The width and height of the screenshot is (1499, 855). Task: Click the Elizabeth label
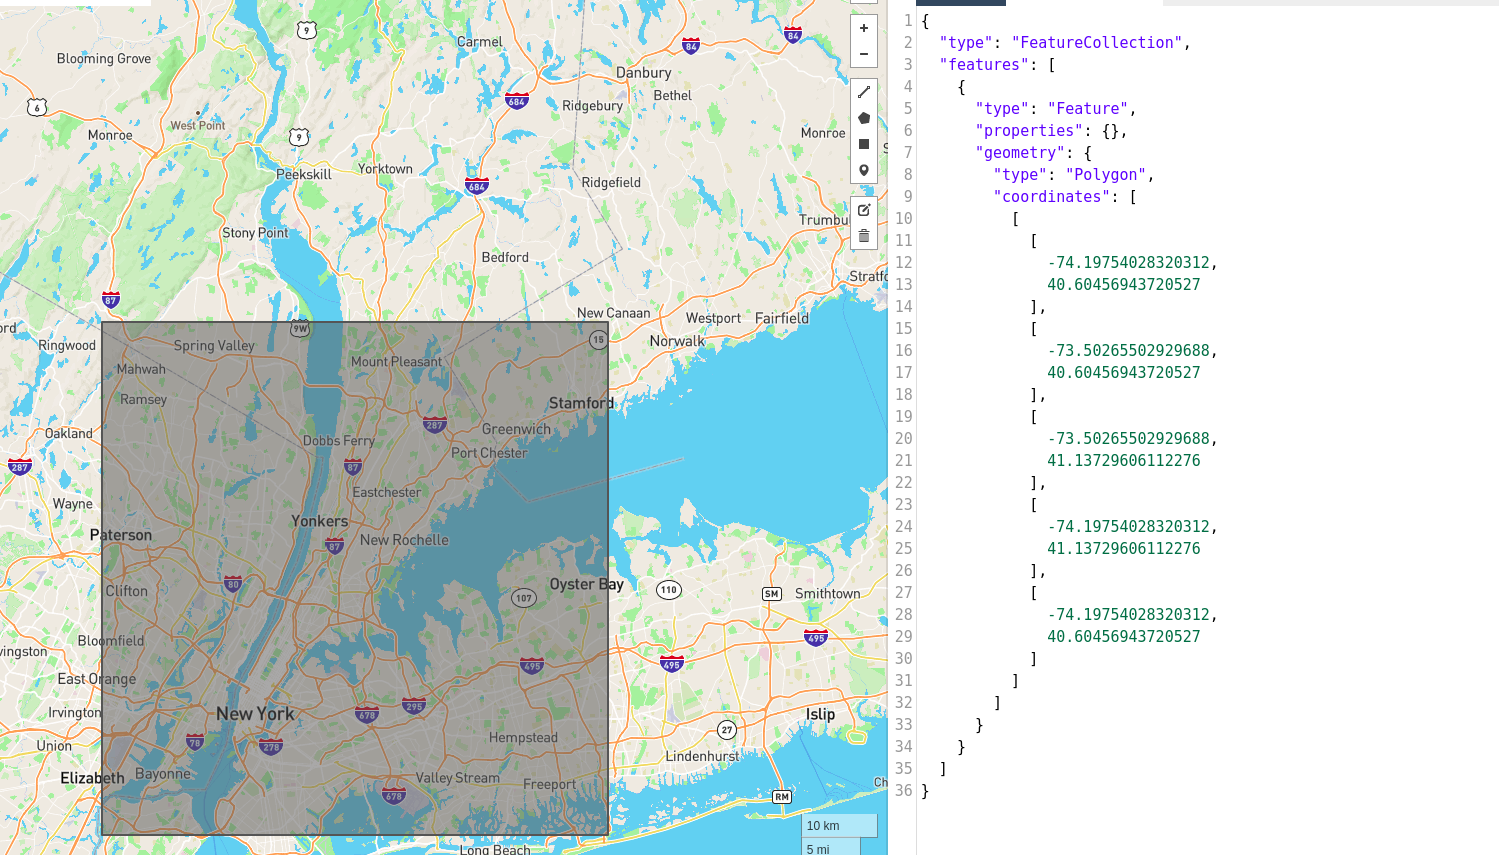pyautogui.click(x=92, y=778)
